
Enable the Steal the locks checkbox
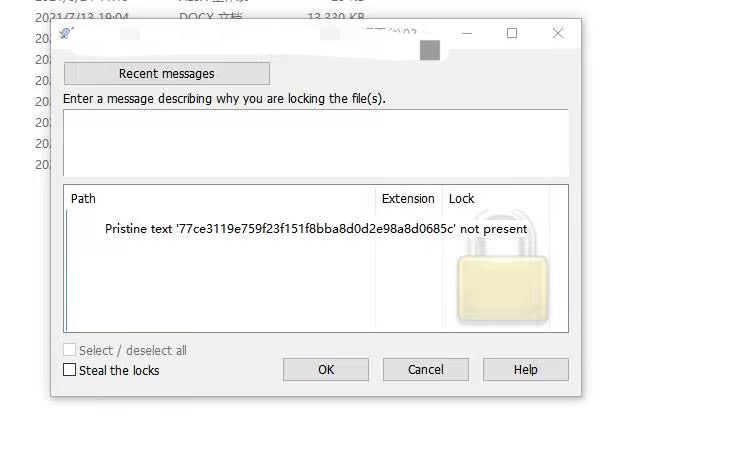tap(70, 370)
